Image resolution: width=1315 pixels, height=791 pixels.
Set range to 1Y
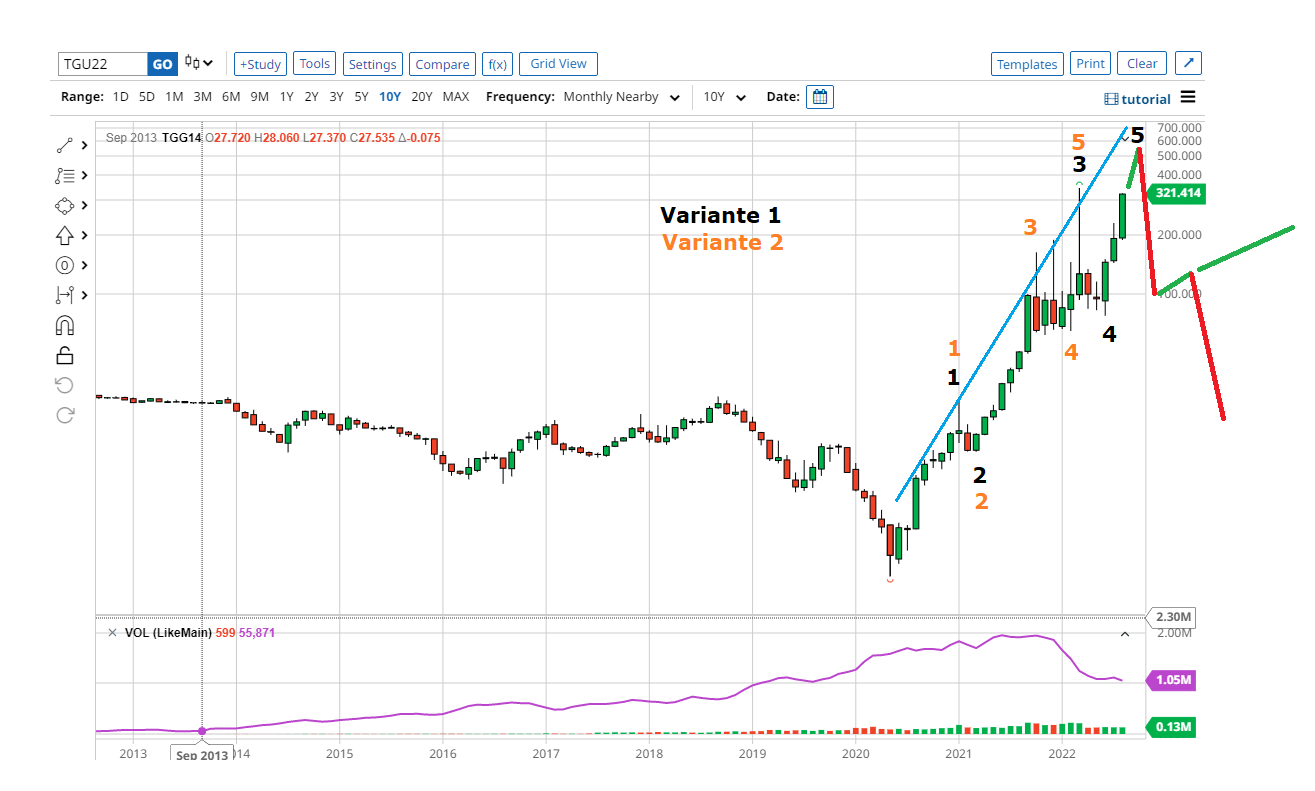coord(287,97)
